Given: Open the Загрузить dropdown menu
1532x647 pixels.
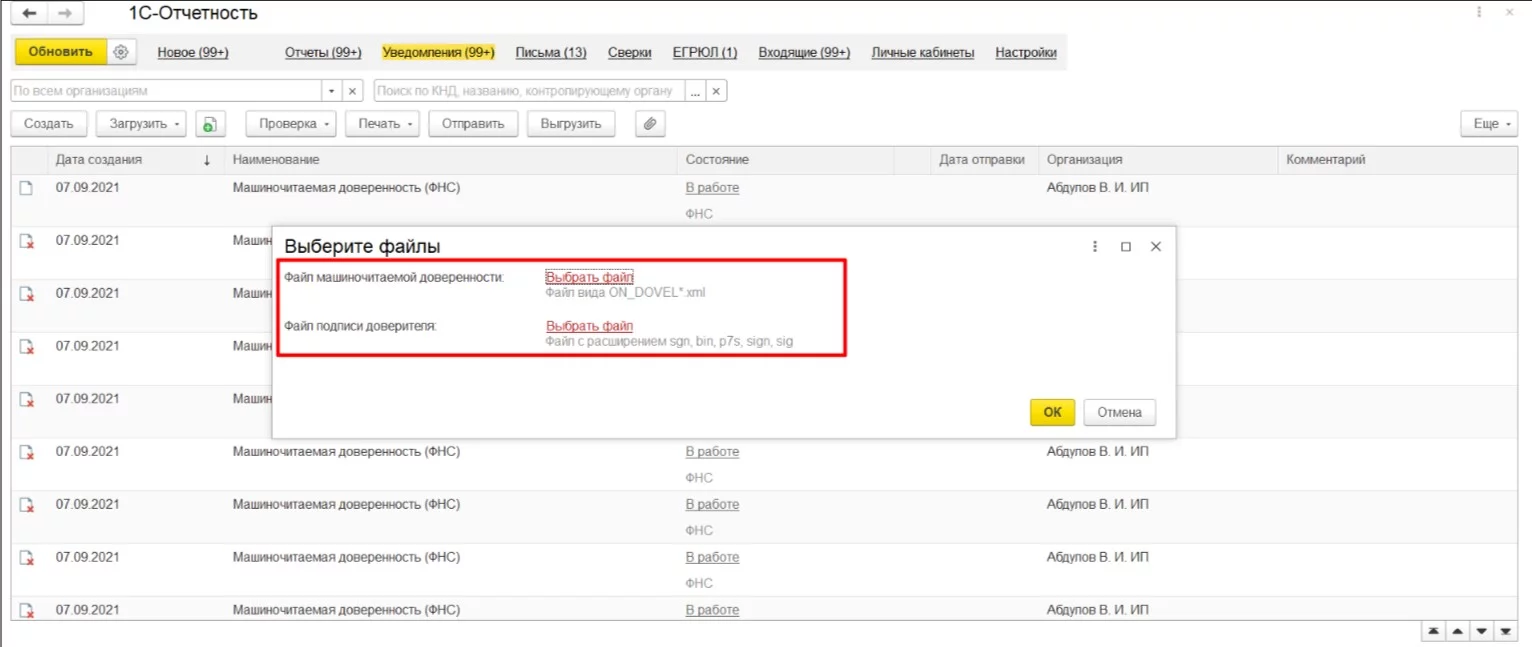Looking at the screenshot, I should click(141, 124).
